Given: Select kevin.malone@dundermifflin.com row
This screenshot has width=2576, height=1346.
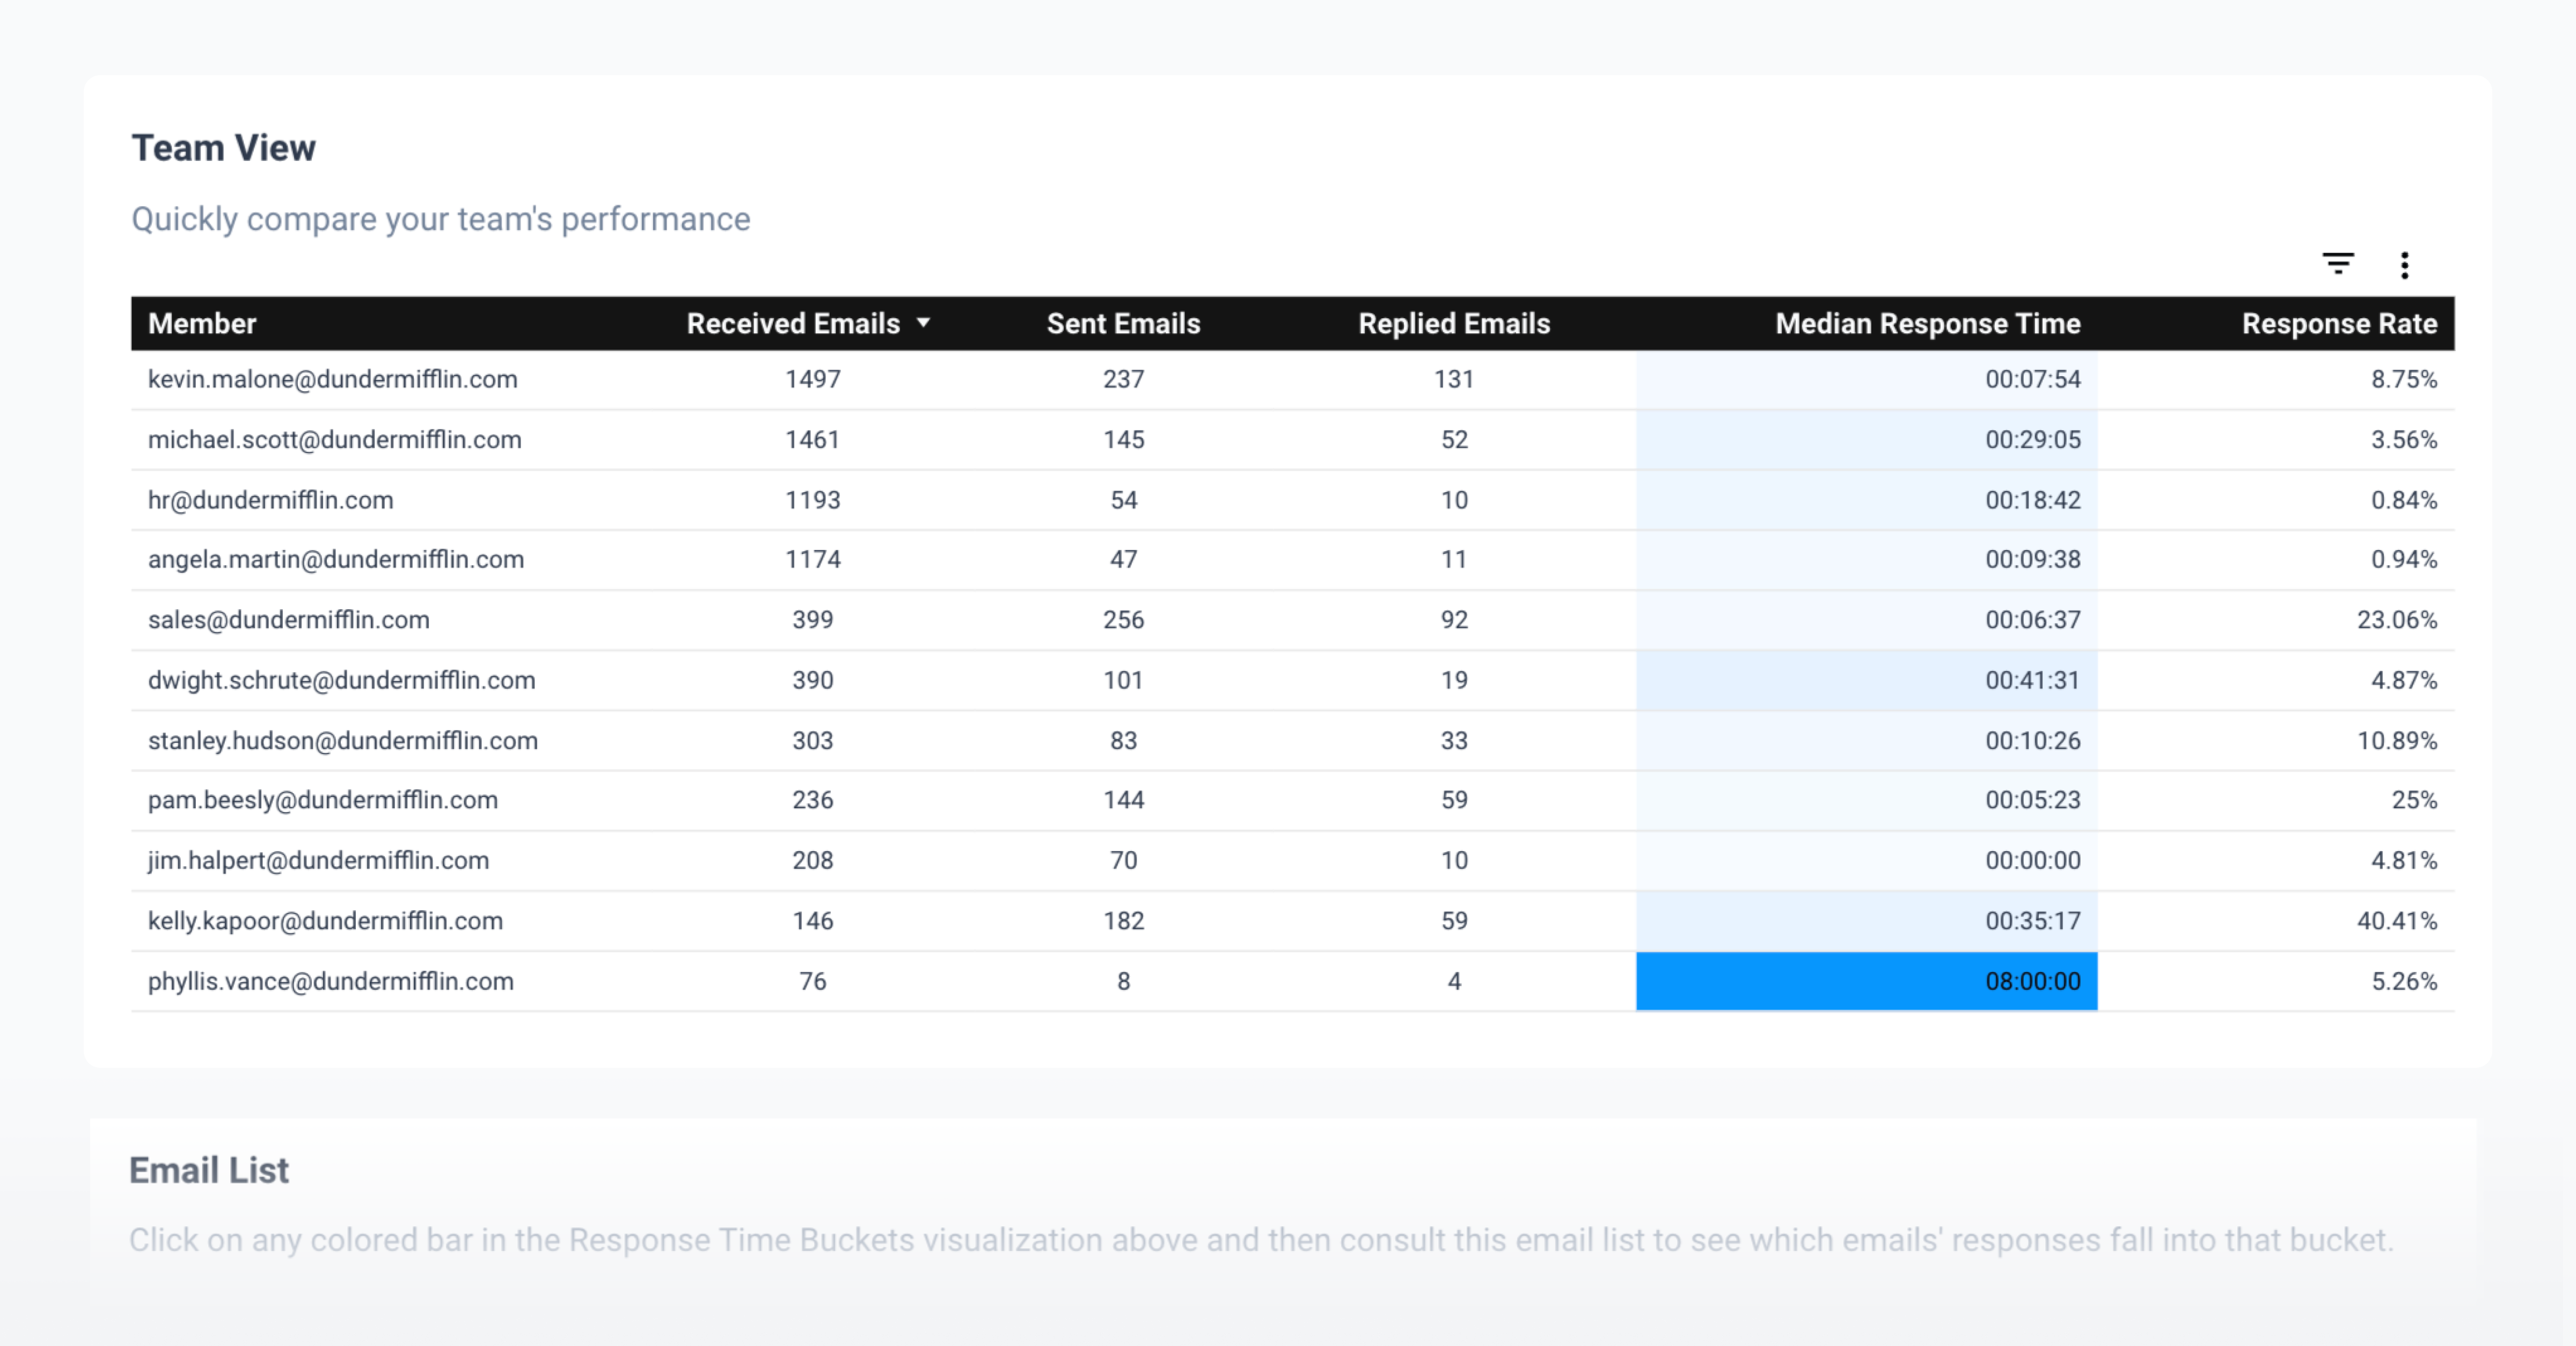Looking at the screenshot, I should coord(333,379).
